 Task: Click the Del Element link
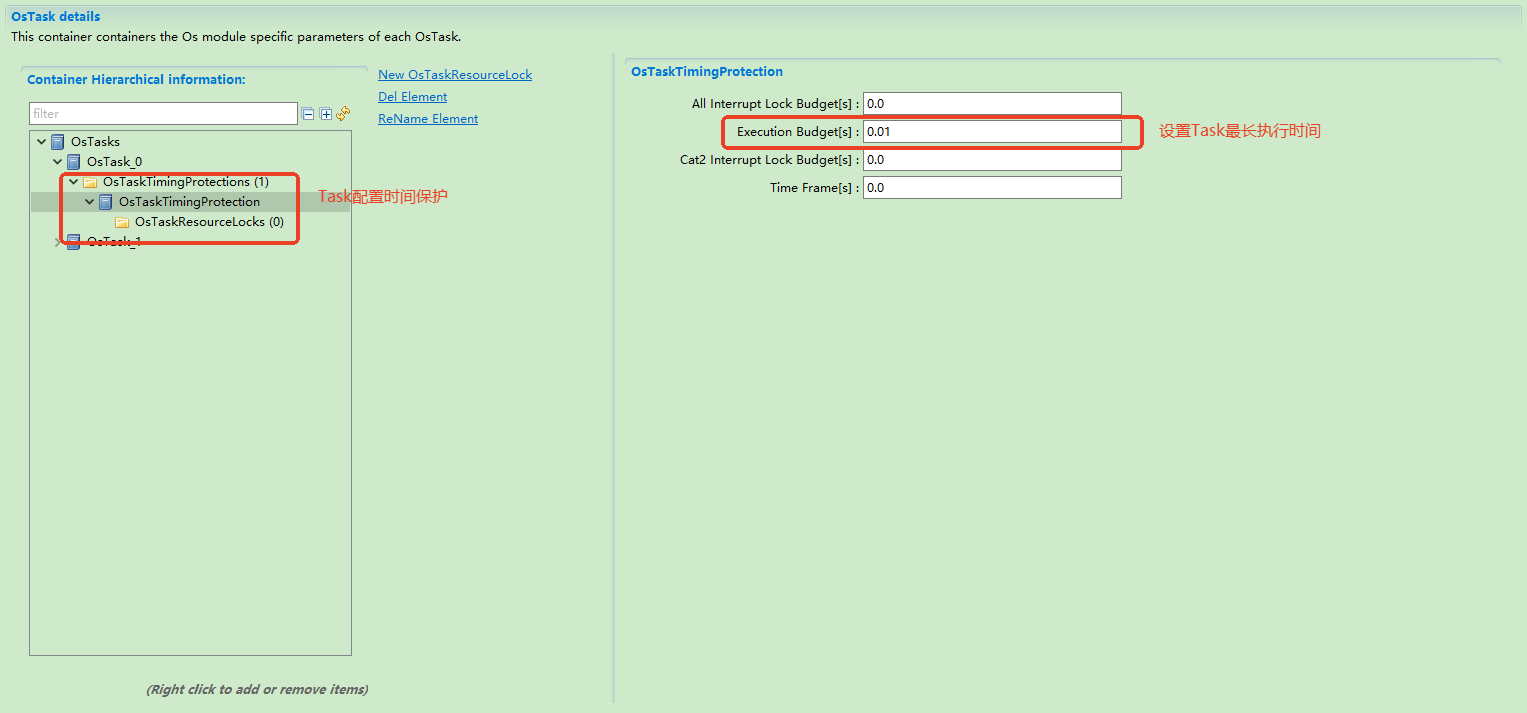[412, 97]
